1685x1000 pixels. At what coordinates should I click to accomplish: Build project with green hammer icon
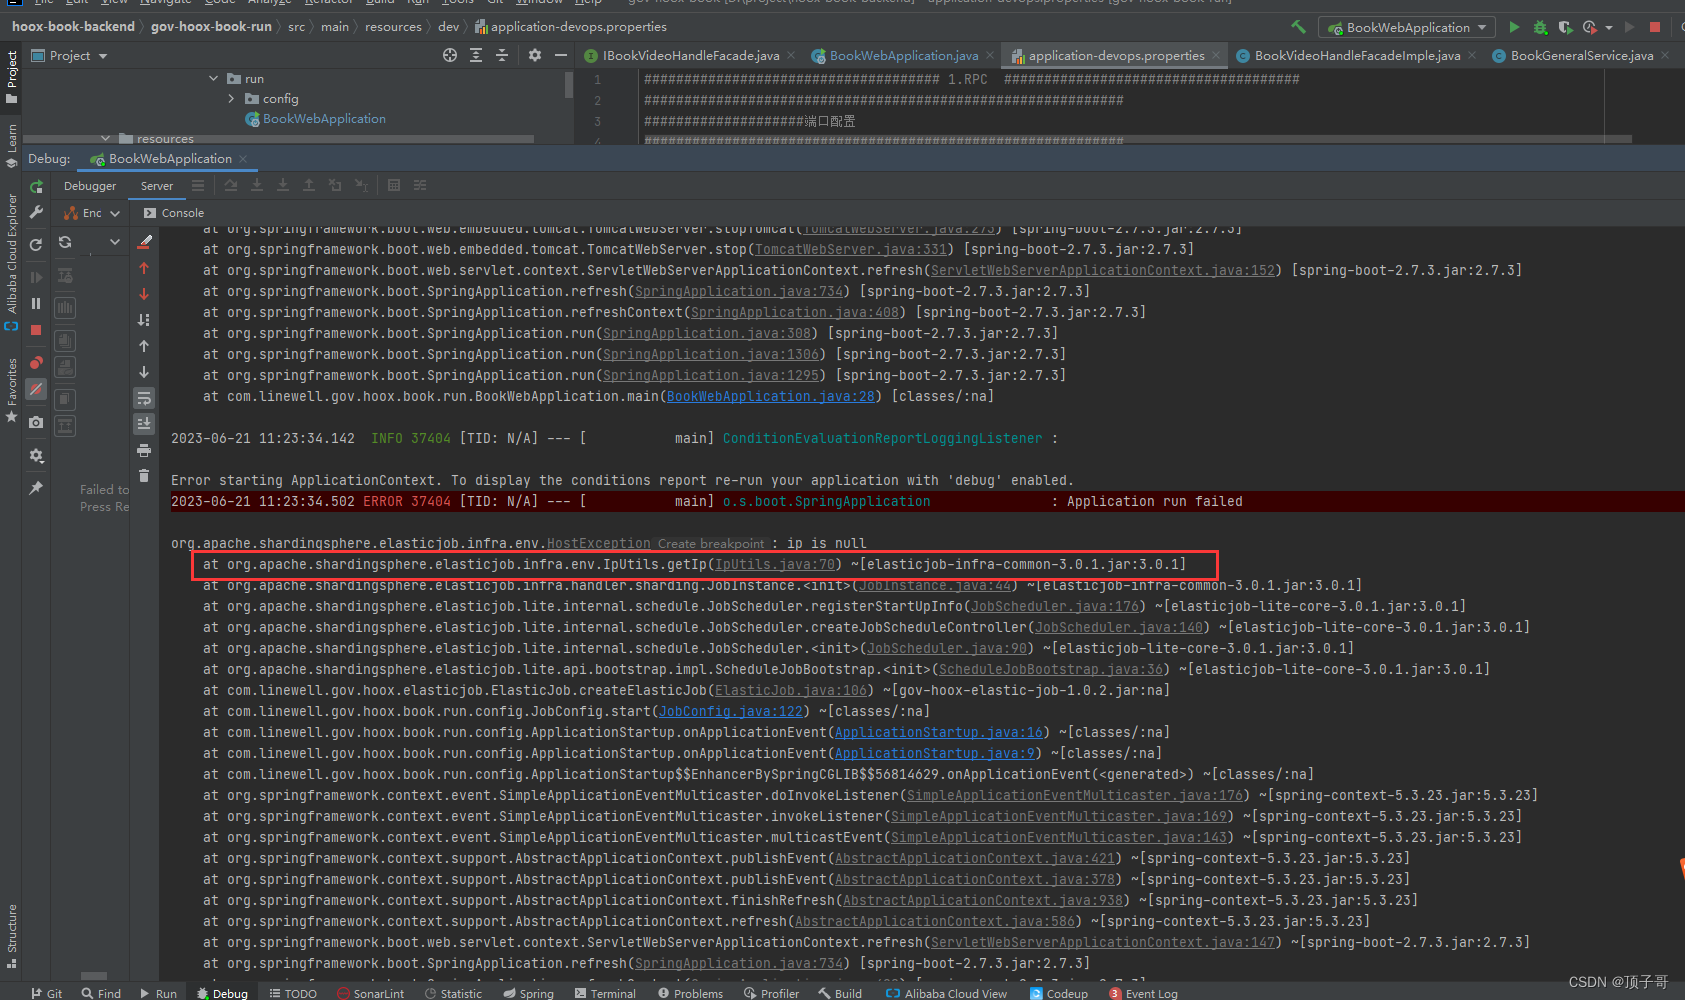click(1298, 27)
